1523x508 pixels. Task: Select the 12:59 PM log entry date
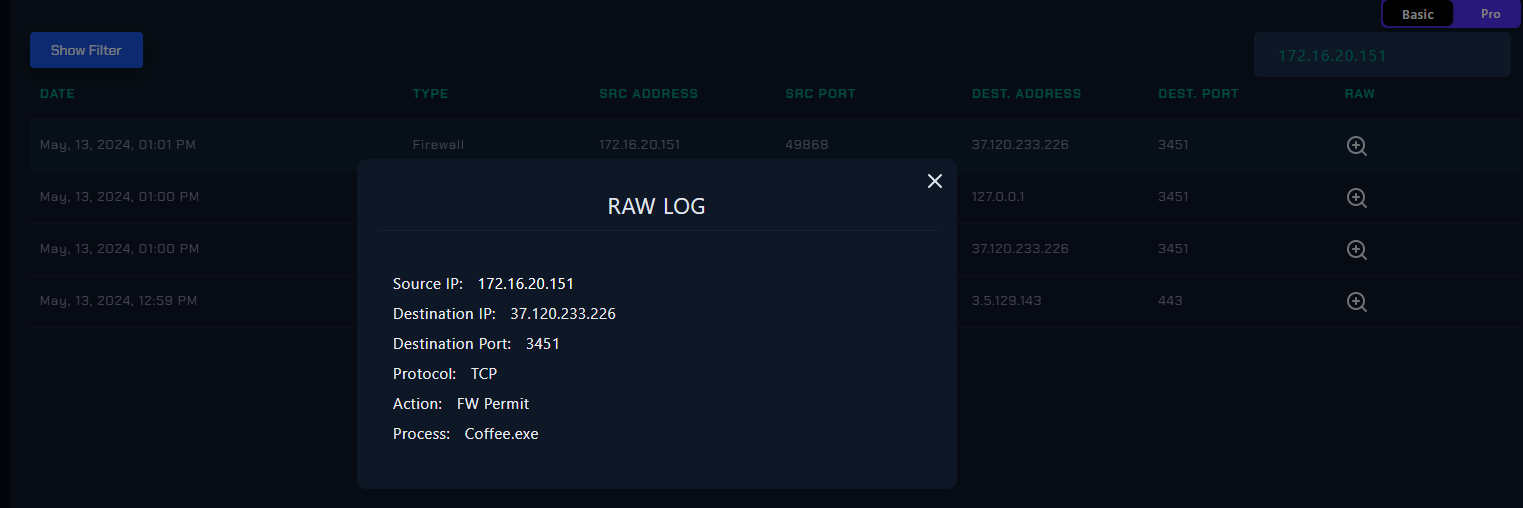click(118, 301)
